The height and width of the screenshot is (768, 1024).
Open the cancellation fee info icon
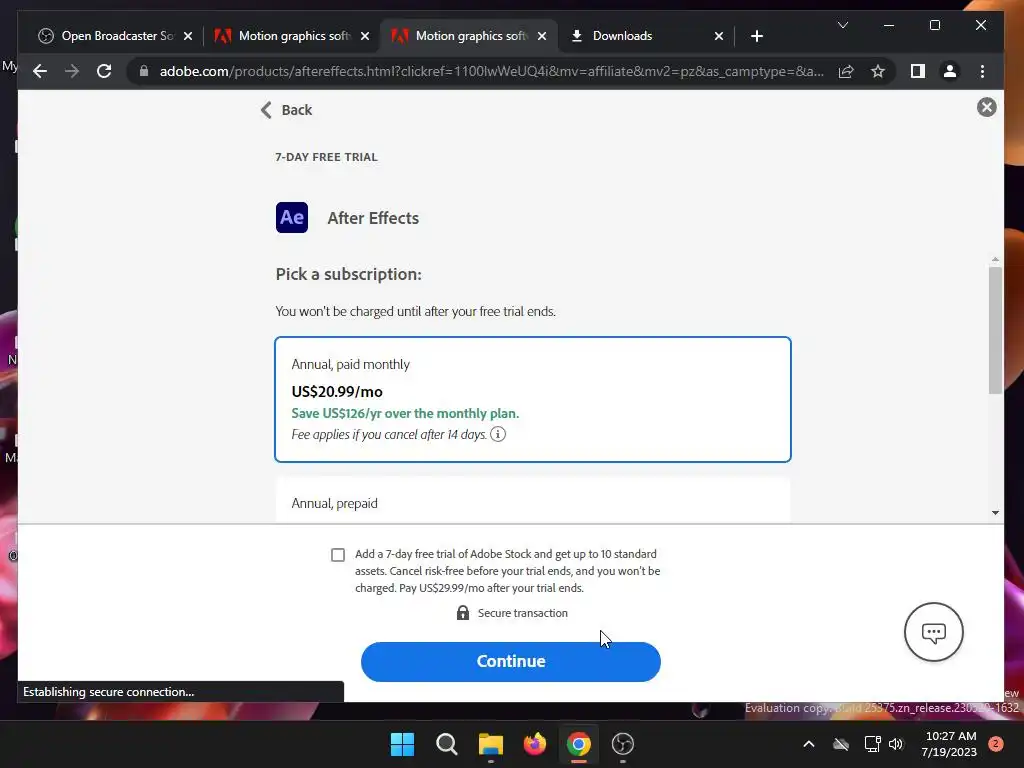pos(498,434)
